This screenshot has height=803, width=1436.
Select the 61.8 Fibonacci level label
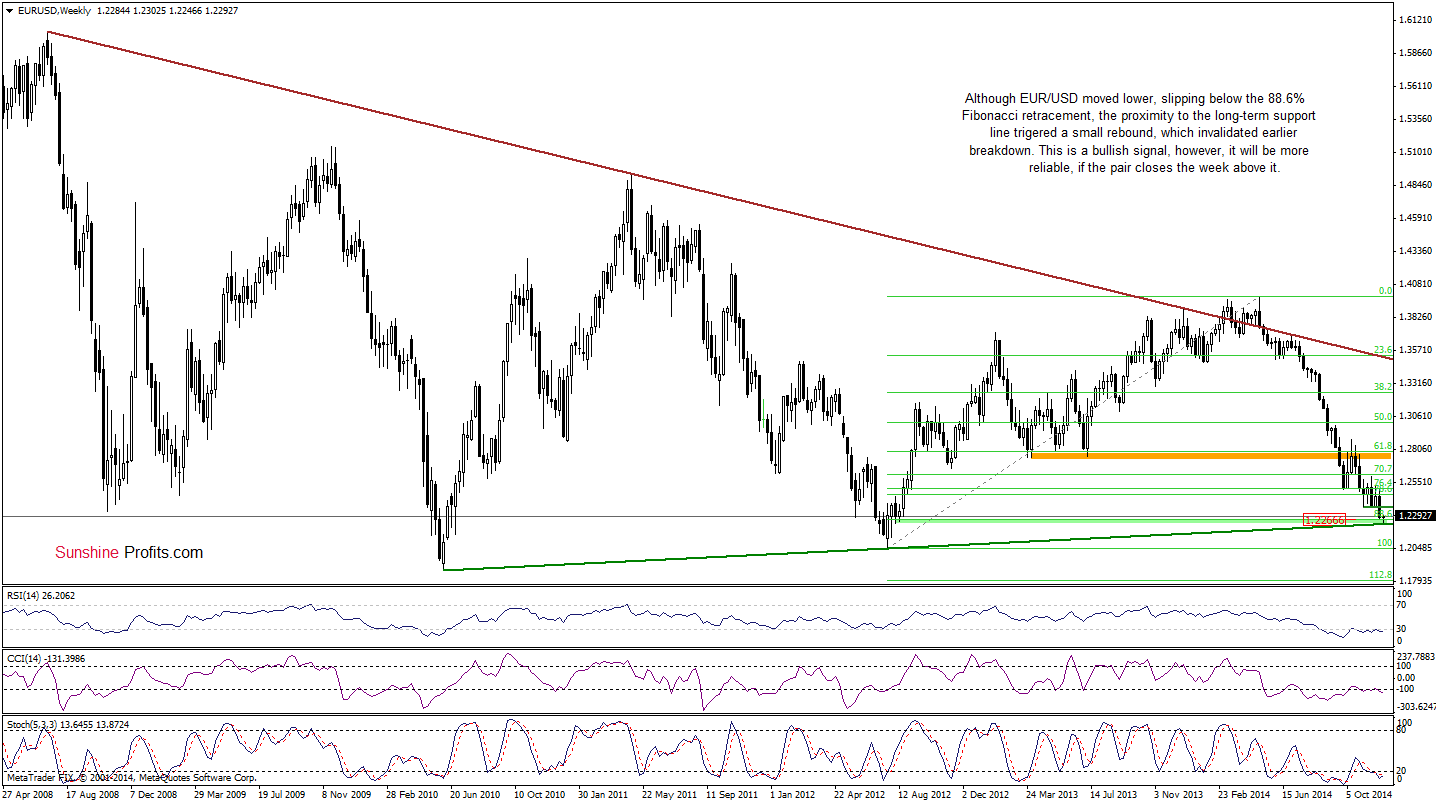click(1383, 446)
